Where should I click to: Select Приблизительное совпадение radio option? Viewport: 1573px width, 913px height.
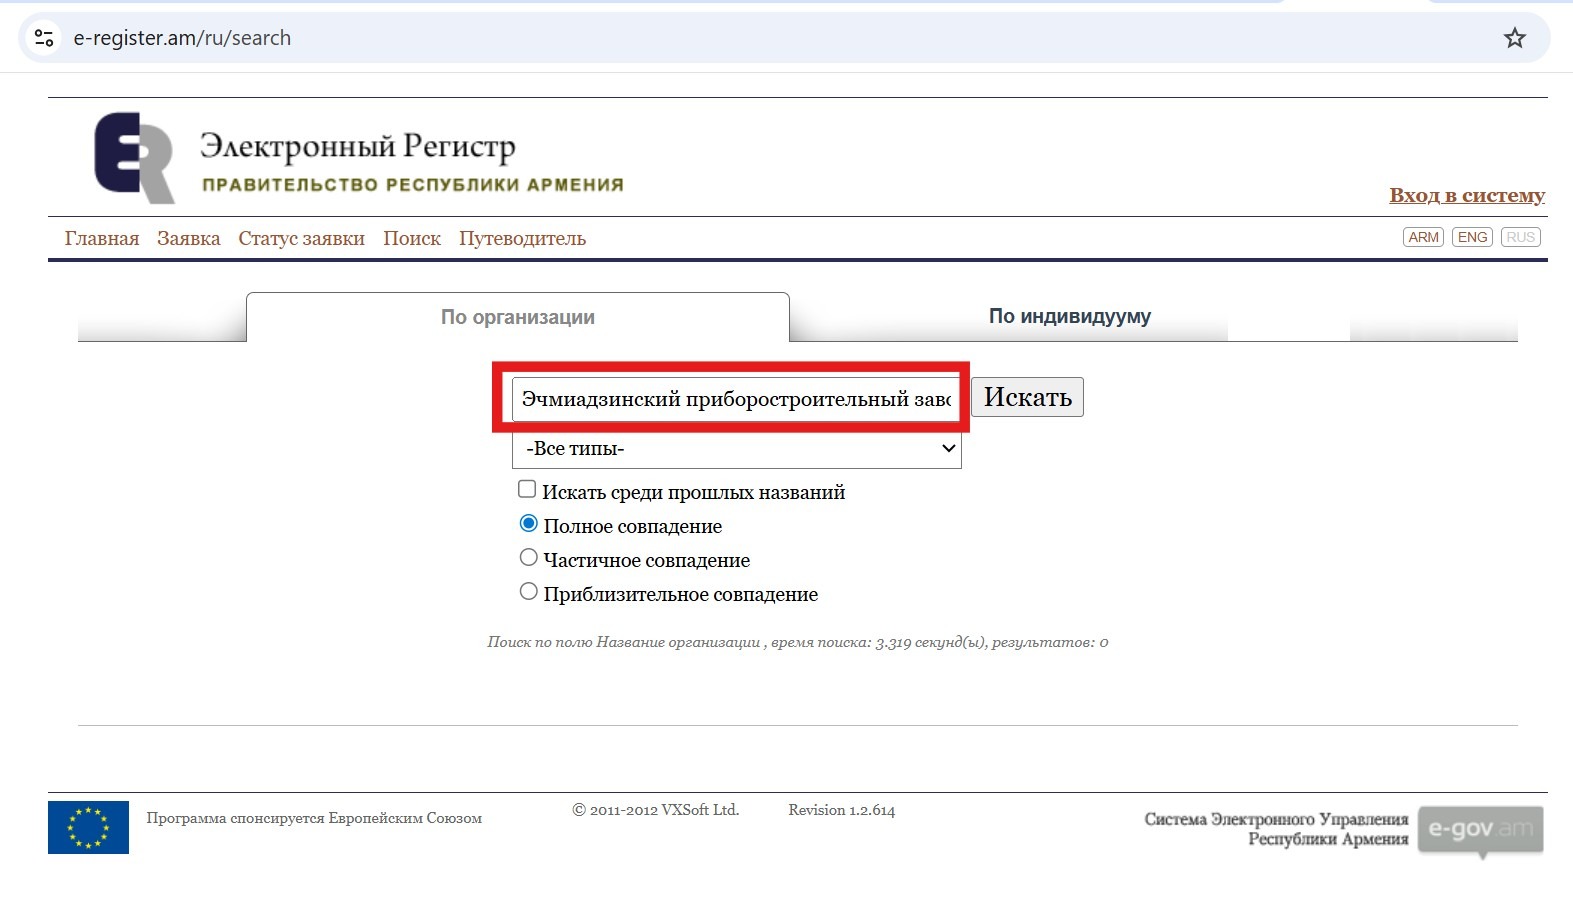tap(529, 592)
